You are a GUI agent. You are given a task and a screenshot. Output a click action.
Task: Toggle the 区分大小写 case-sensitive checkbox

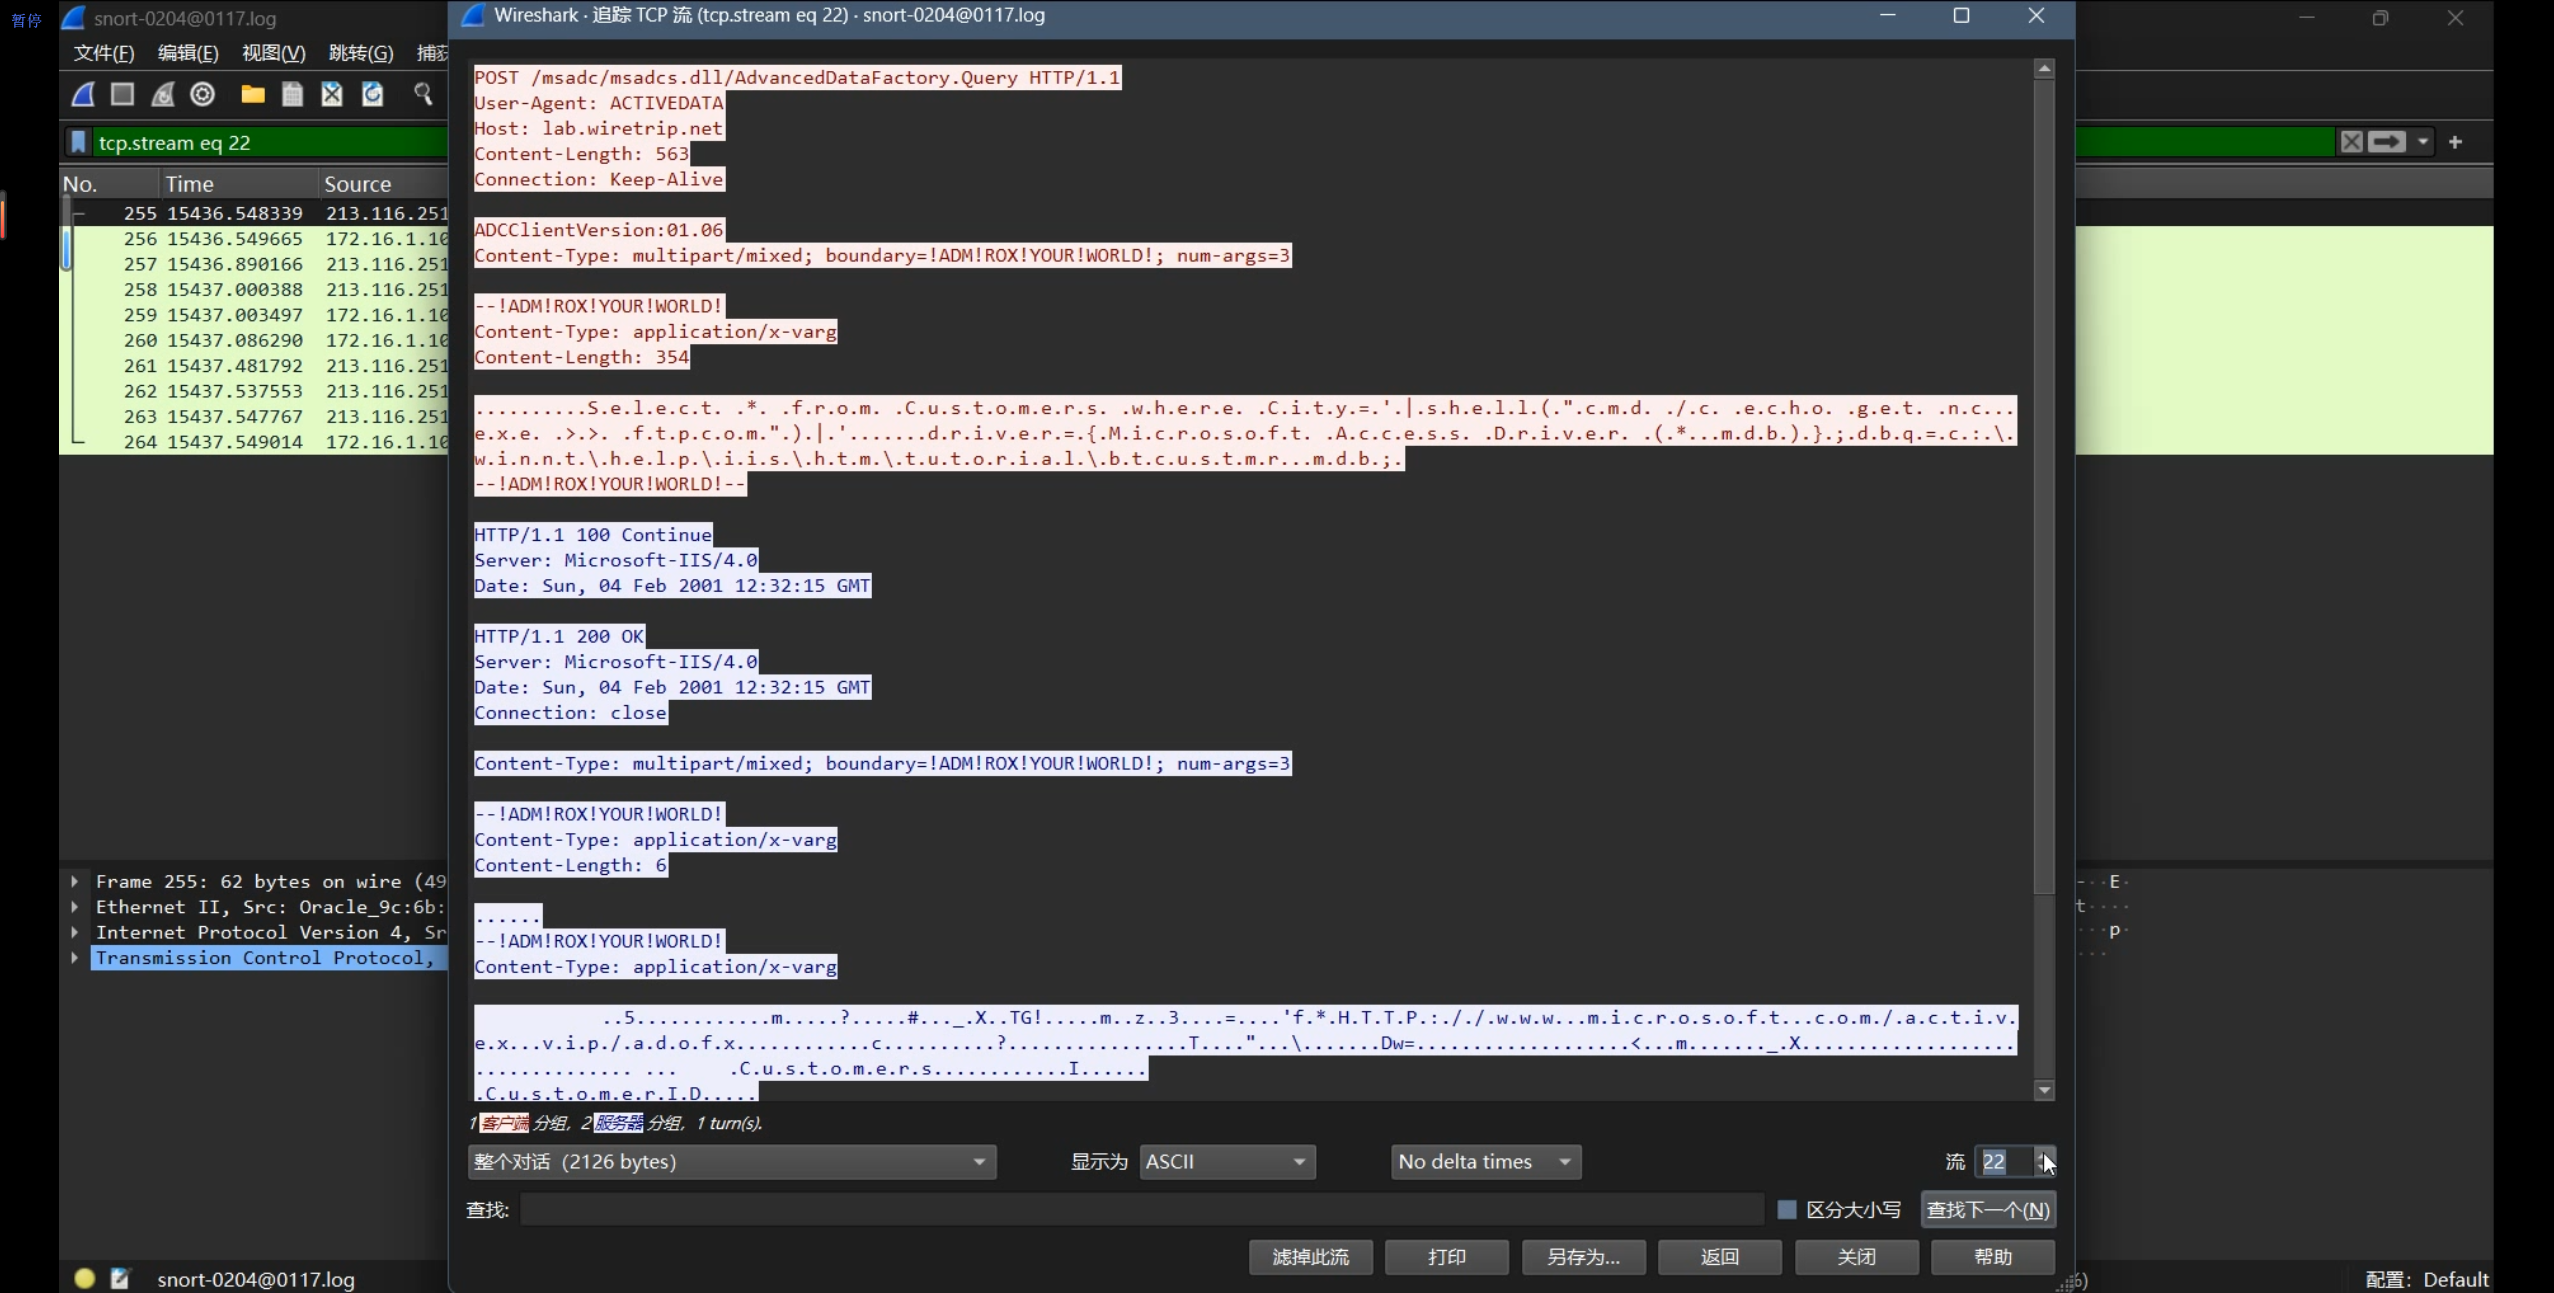1787,1209
